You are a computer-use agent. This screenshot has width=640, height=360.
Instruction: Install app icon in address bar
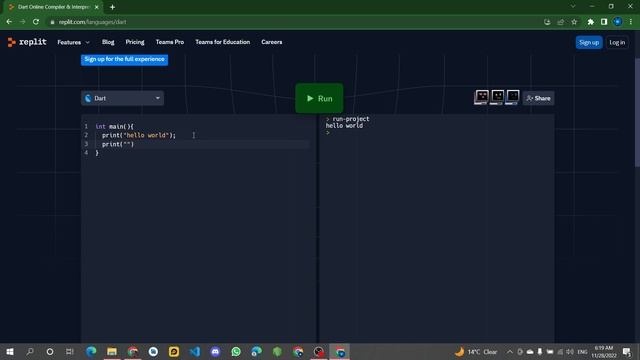pyautogui.click(x=547, y=22)
